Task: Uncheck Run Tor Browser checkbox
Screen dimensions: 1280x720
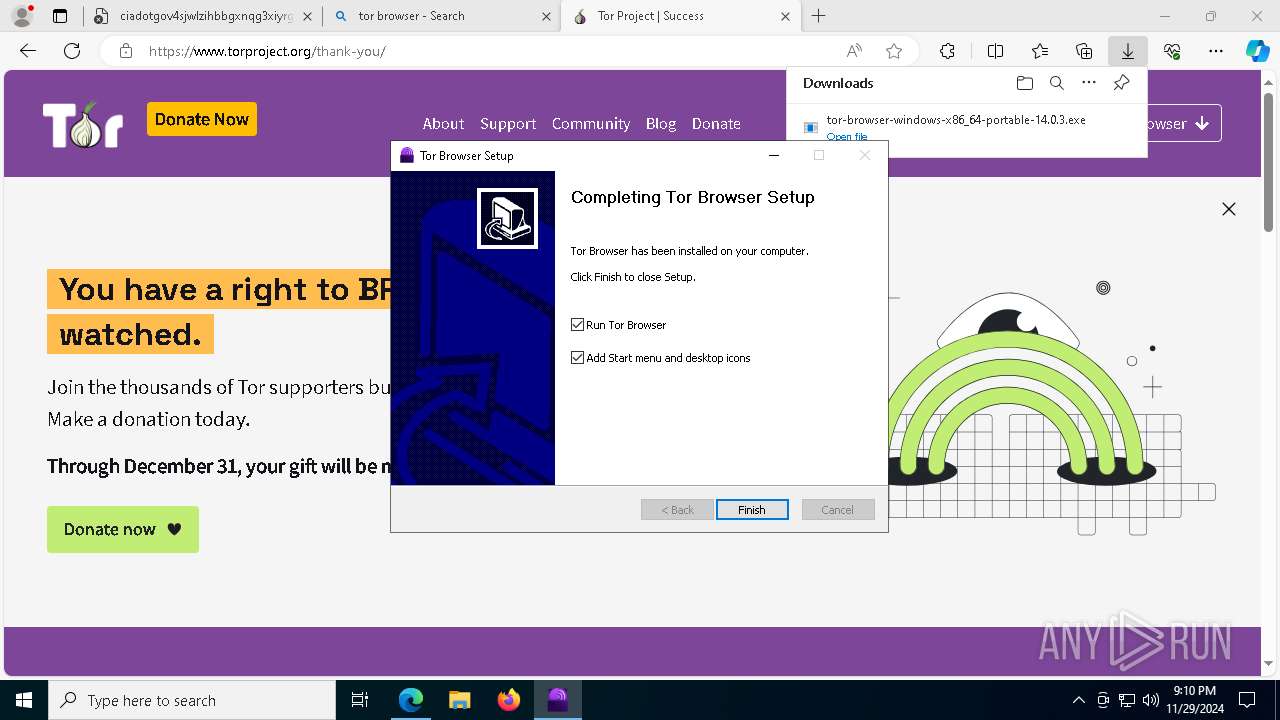Action: click(577, 325)
